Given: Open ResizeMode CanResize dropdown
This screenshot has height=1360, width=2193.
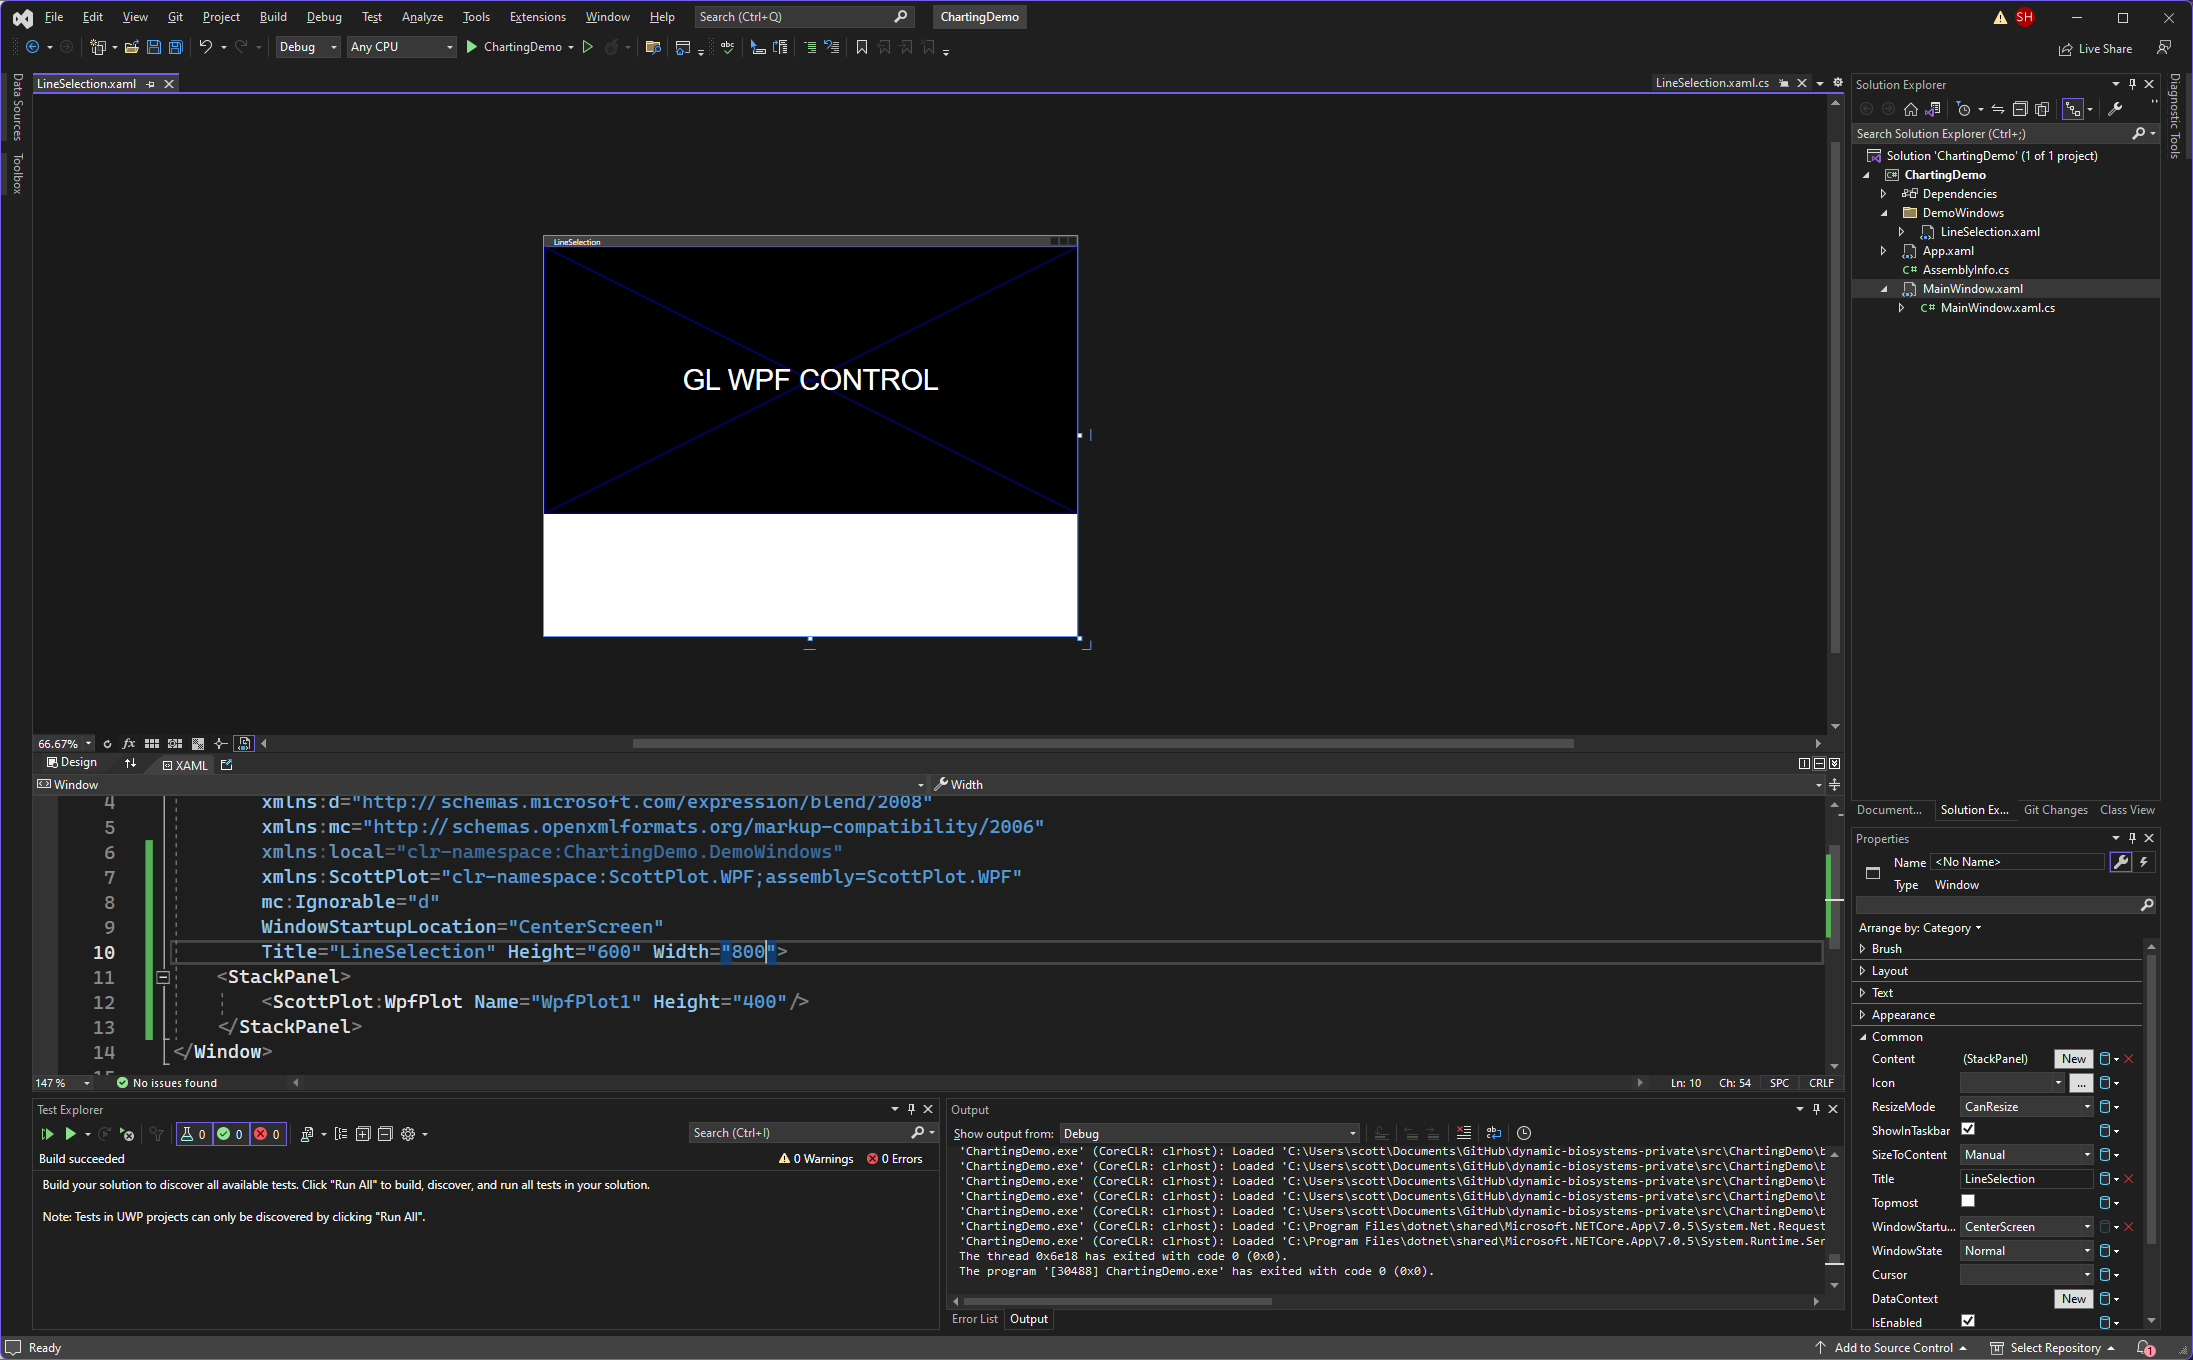Looking at the screenshot, I should point(2027,1107).
